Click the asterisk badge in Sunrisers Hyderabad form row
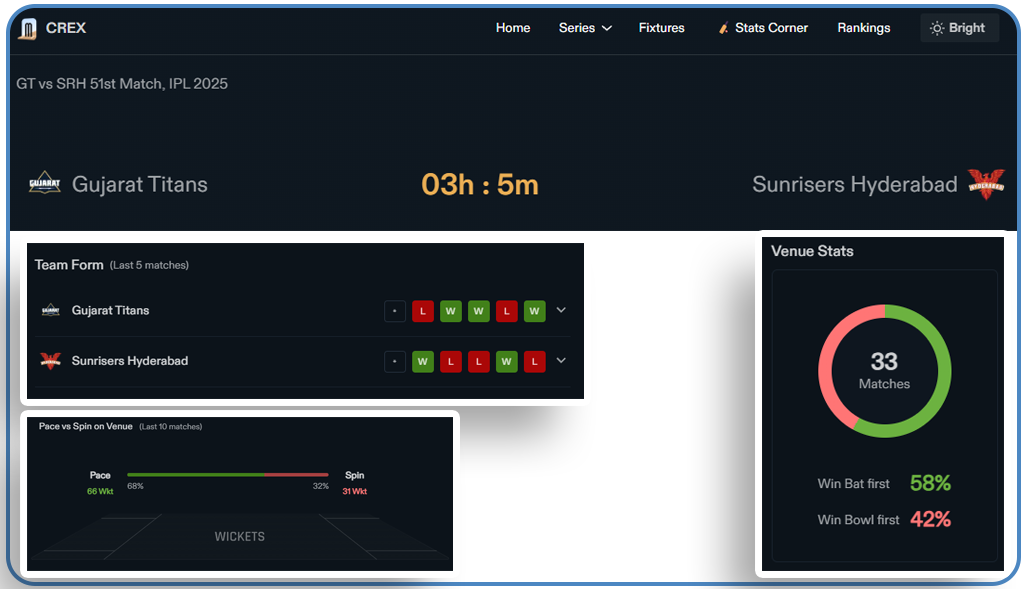1026x589 pixels. (x=395, y=361)
